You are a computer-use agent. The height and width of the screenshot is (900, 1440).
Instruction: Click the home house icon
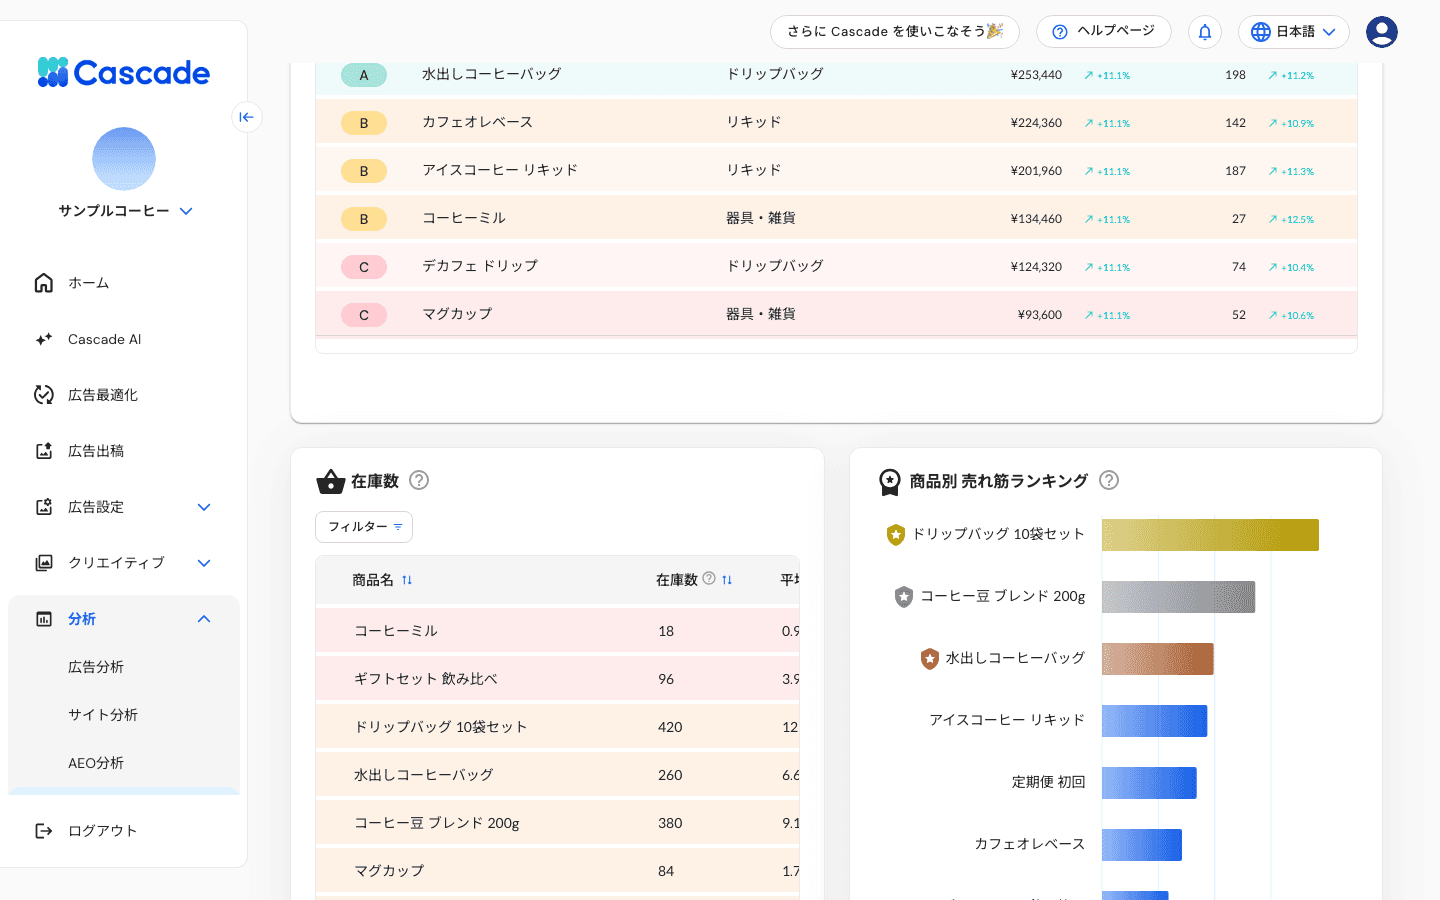pyautogui.click(x=43, y=283)
